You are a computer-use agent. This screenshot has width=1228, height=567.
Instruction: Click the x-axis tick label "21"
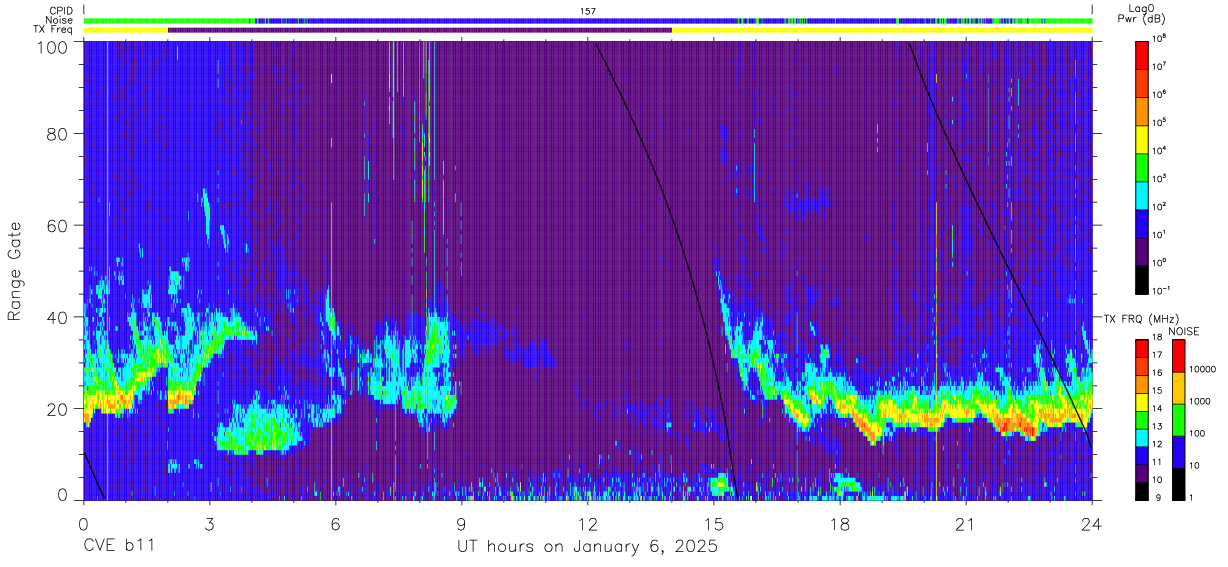pos(966,524)
